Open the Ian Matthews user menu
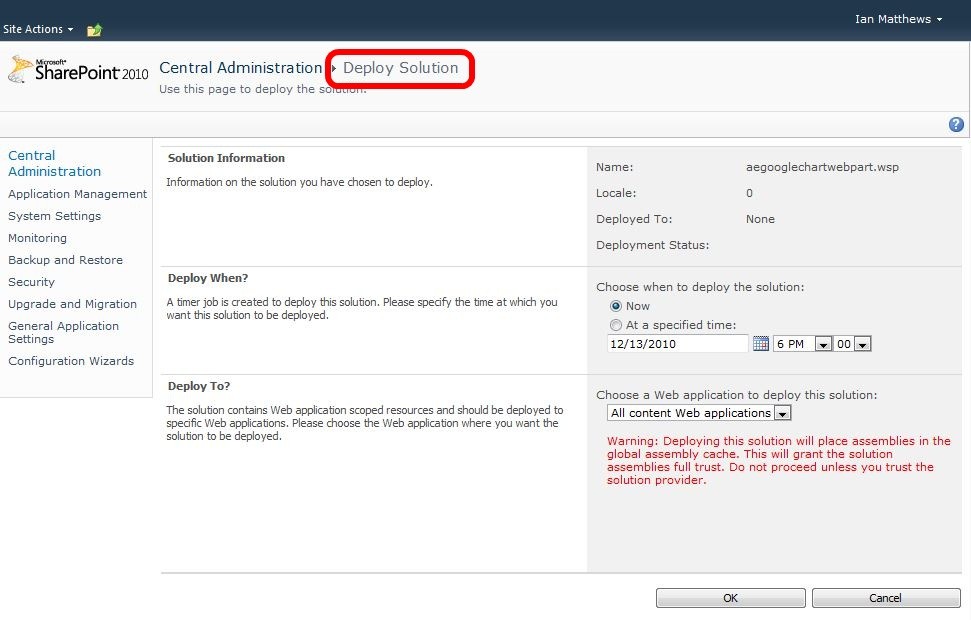This screenshot has height=620, width=971. point(898,19)
